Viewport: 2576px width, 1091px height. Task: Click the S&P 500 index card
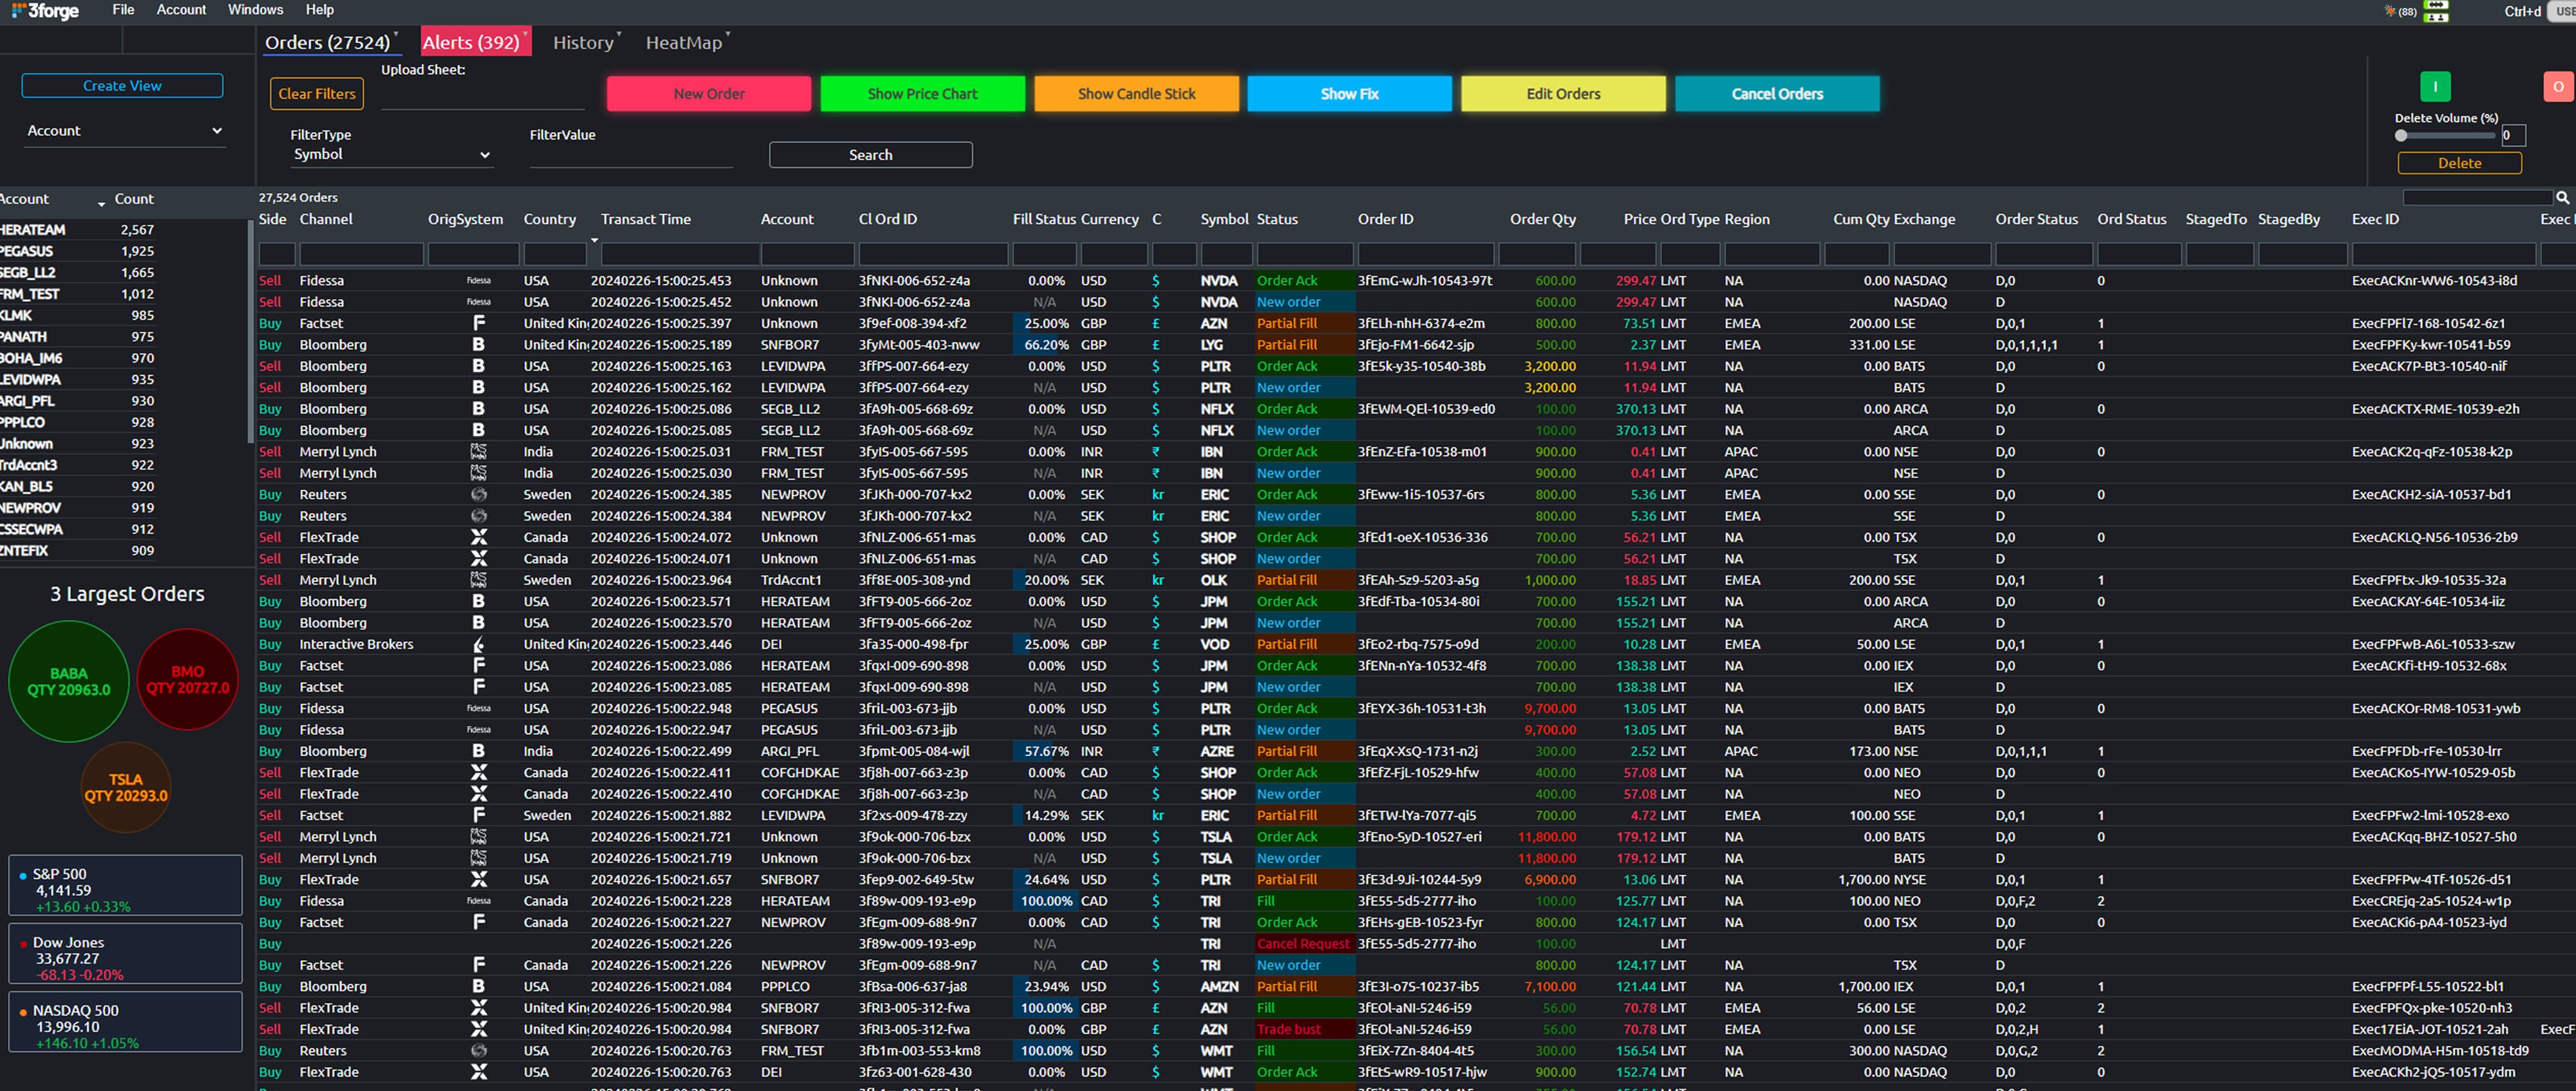(x=125, y=886)
